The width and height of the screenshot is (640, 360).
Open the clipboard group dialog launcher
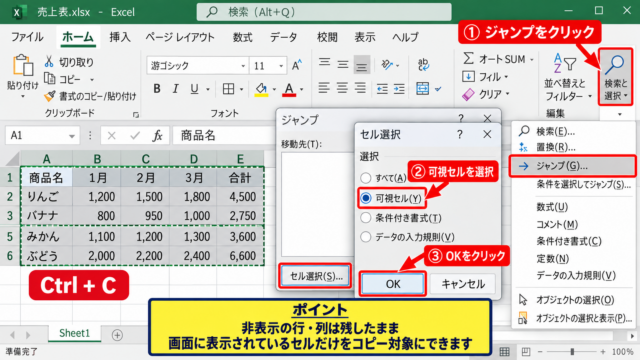tap(136, 115)
